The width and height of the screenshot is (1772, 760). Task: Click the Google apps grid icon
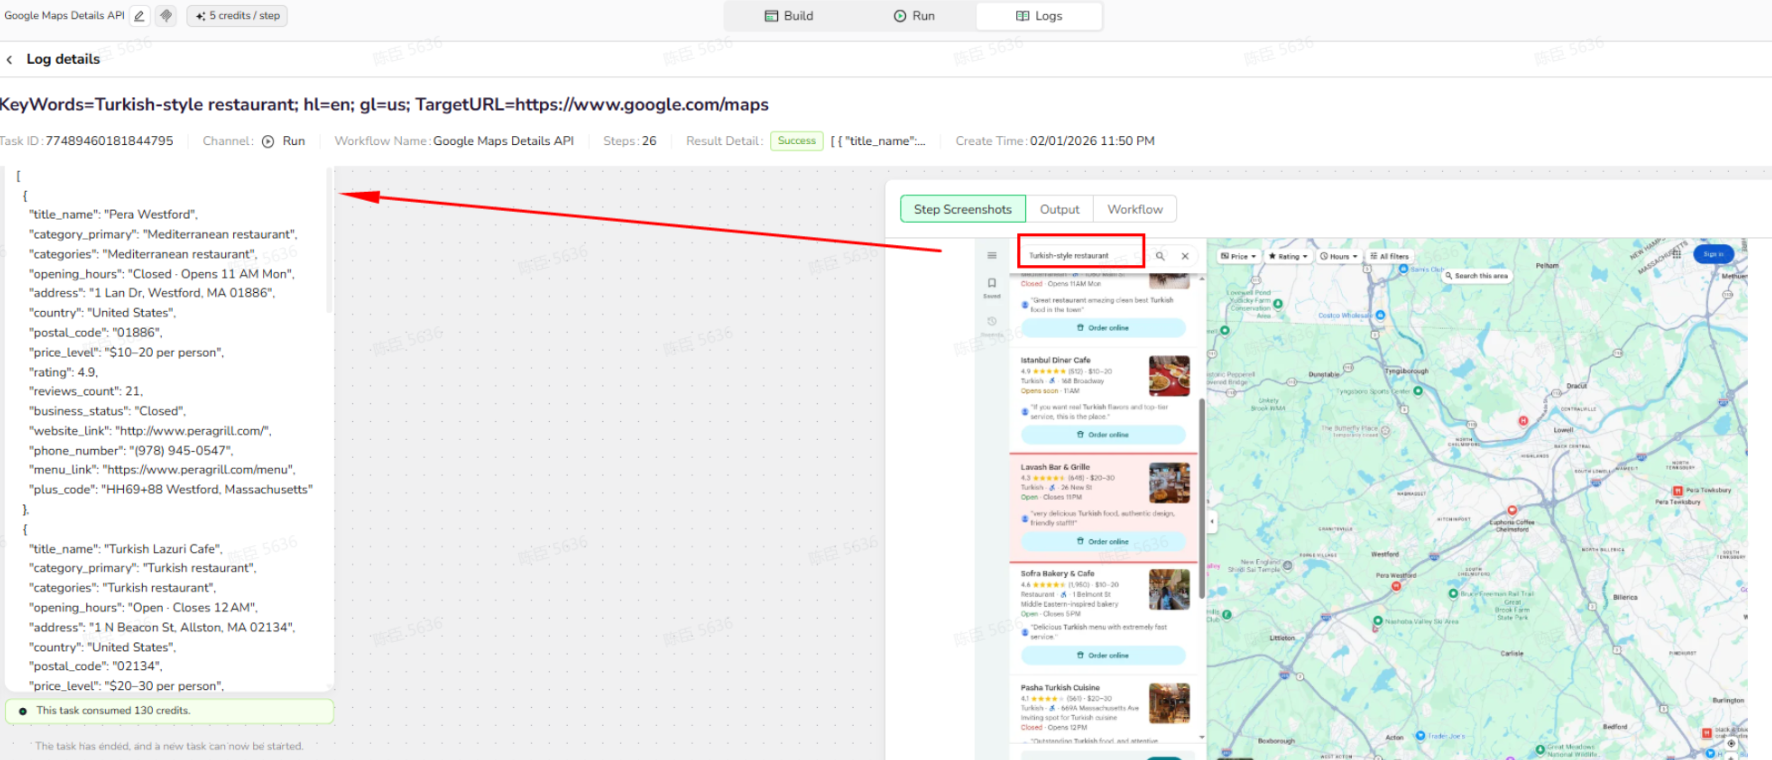pyautogui.click(x=1676, y=254)
